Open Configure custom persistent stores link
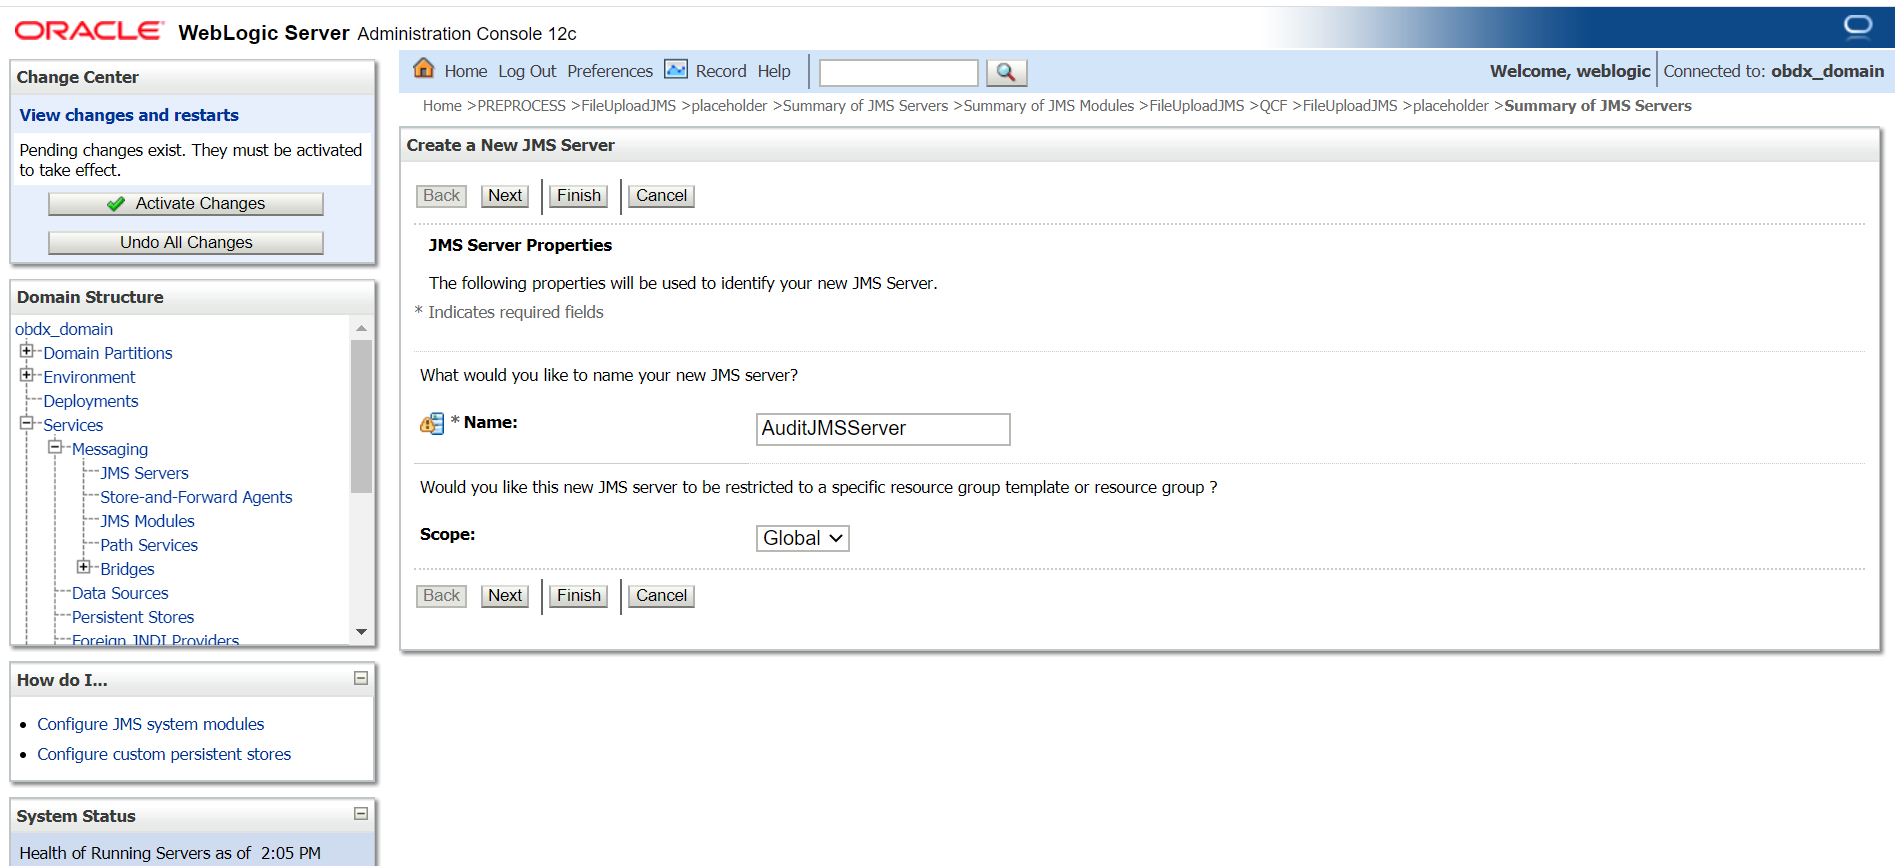1895x866 pixels. [x=164, y=754]
